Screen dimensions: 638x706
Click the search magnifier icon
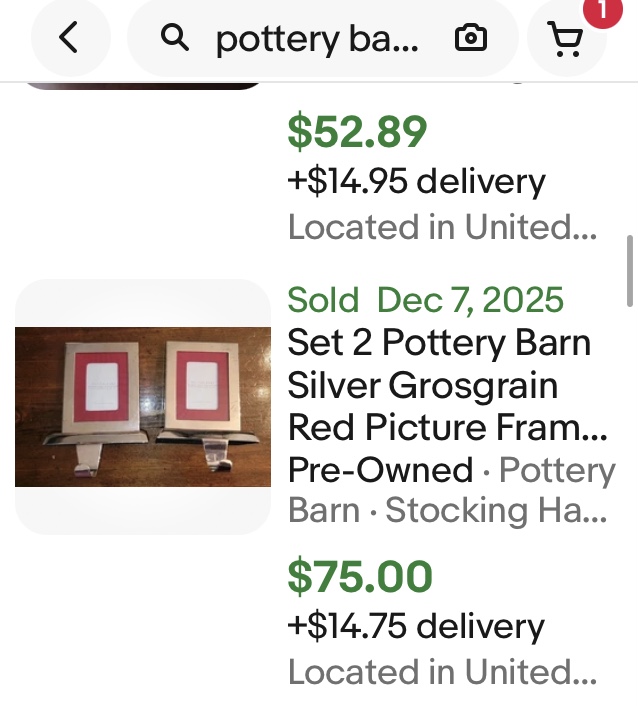[x=175, y=39]
